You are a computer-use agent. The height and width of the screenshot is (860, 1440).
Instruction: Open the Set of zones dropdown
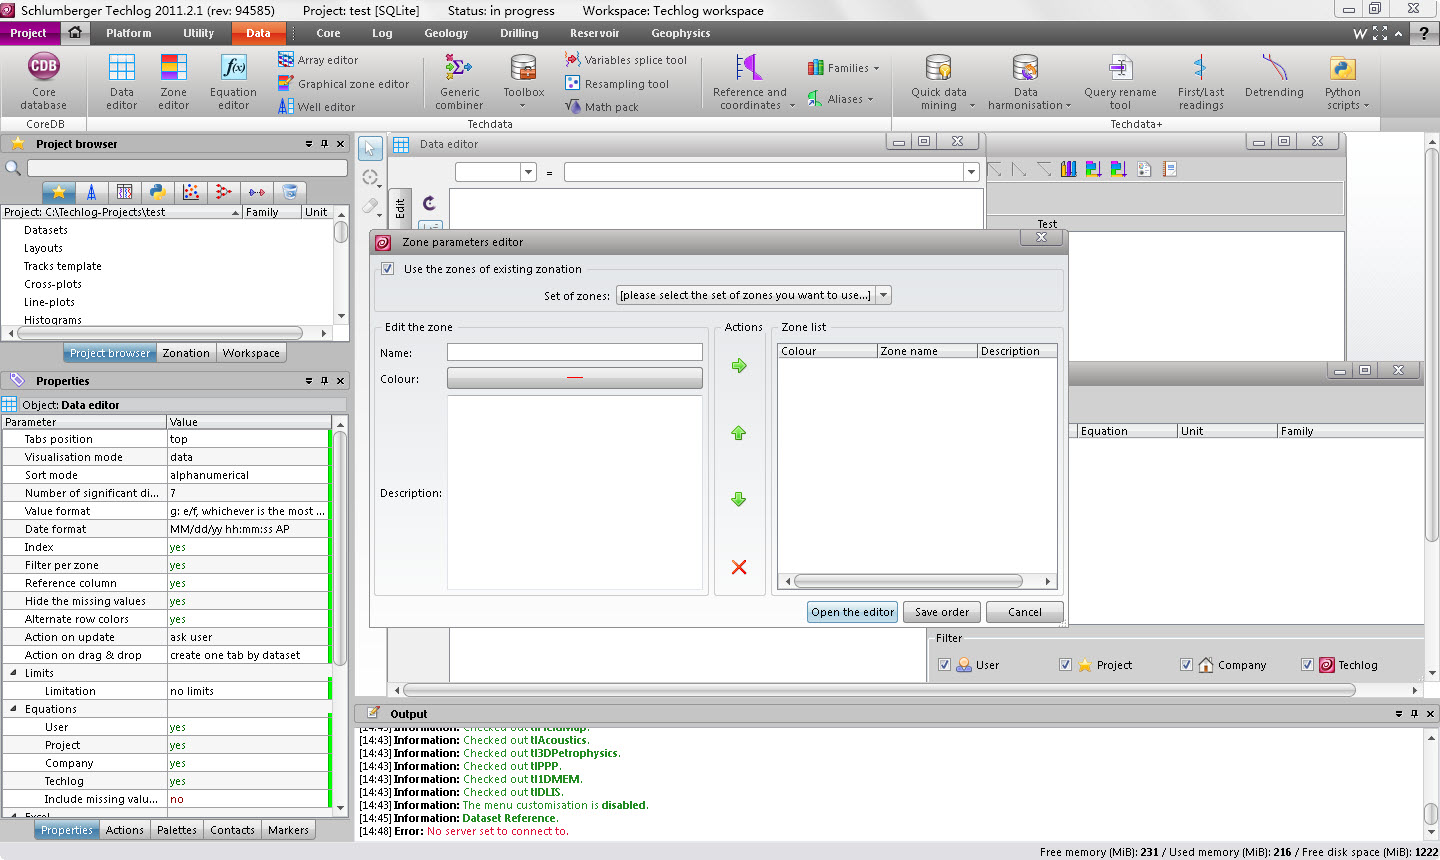tap(883, 295)
